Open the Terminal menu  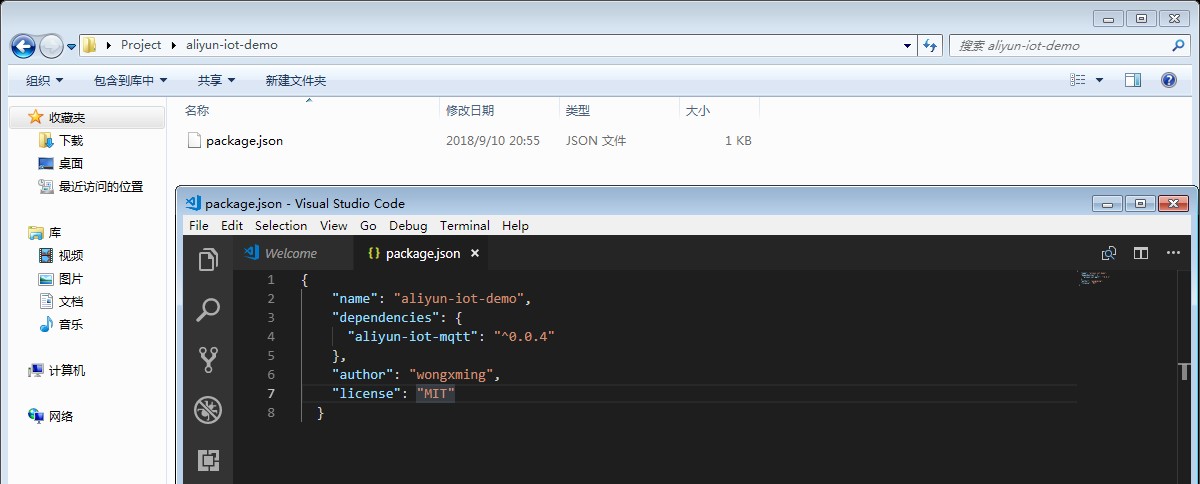pos(465,226)
